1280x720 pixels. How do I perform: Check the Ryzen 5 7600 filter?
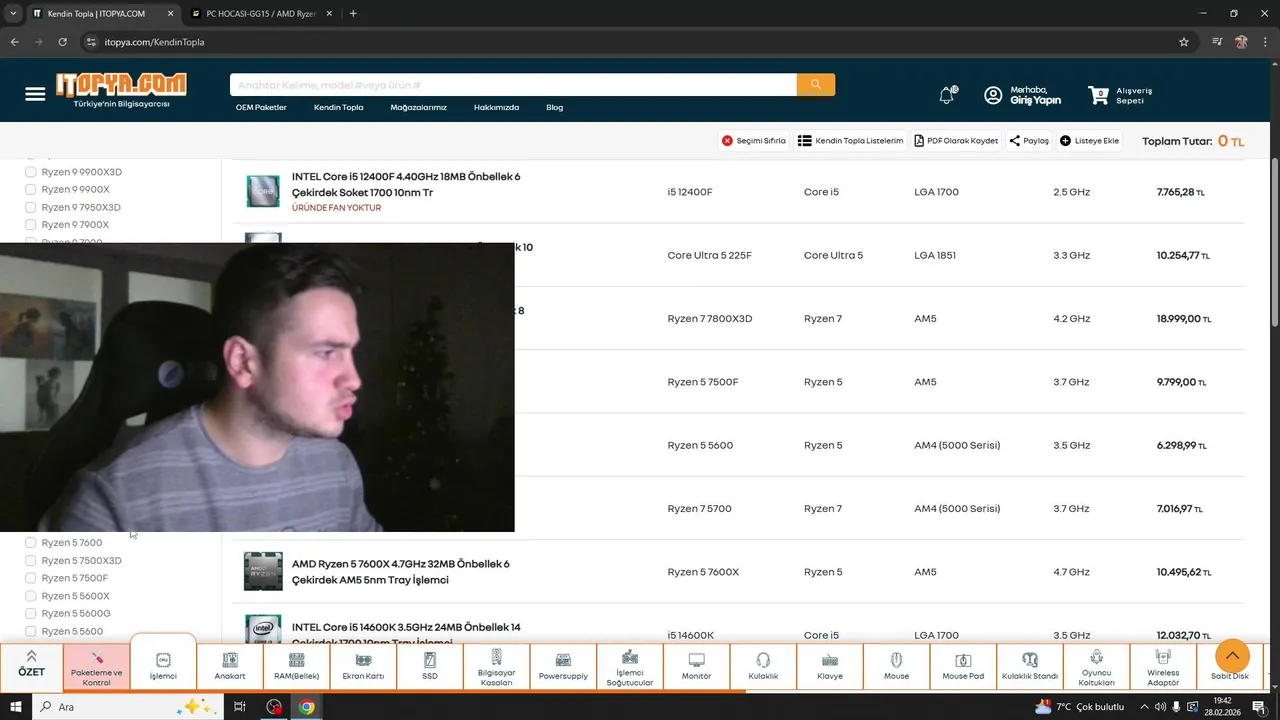coord(31,543)
